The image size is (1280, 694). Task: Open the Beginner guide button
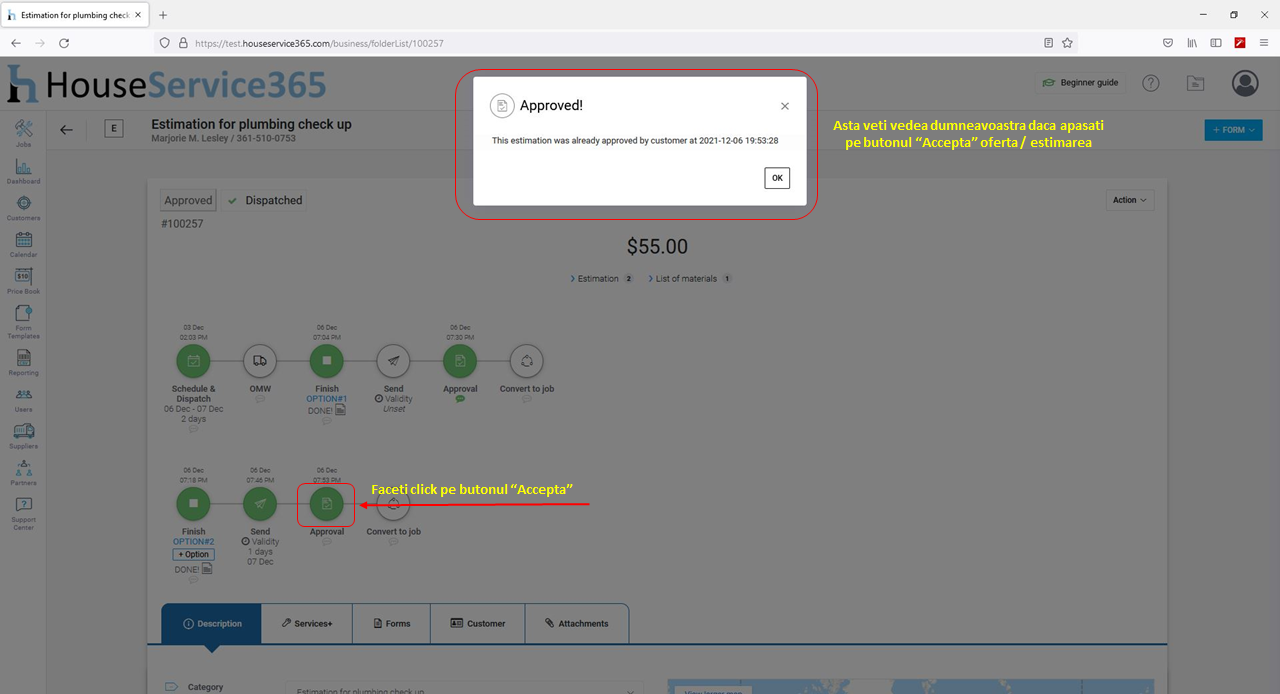(x=1080, y=83)
